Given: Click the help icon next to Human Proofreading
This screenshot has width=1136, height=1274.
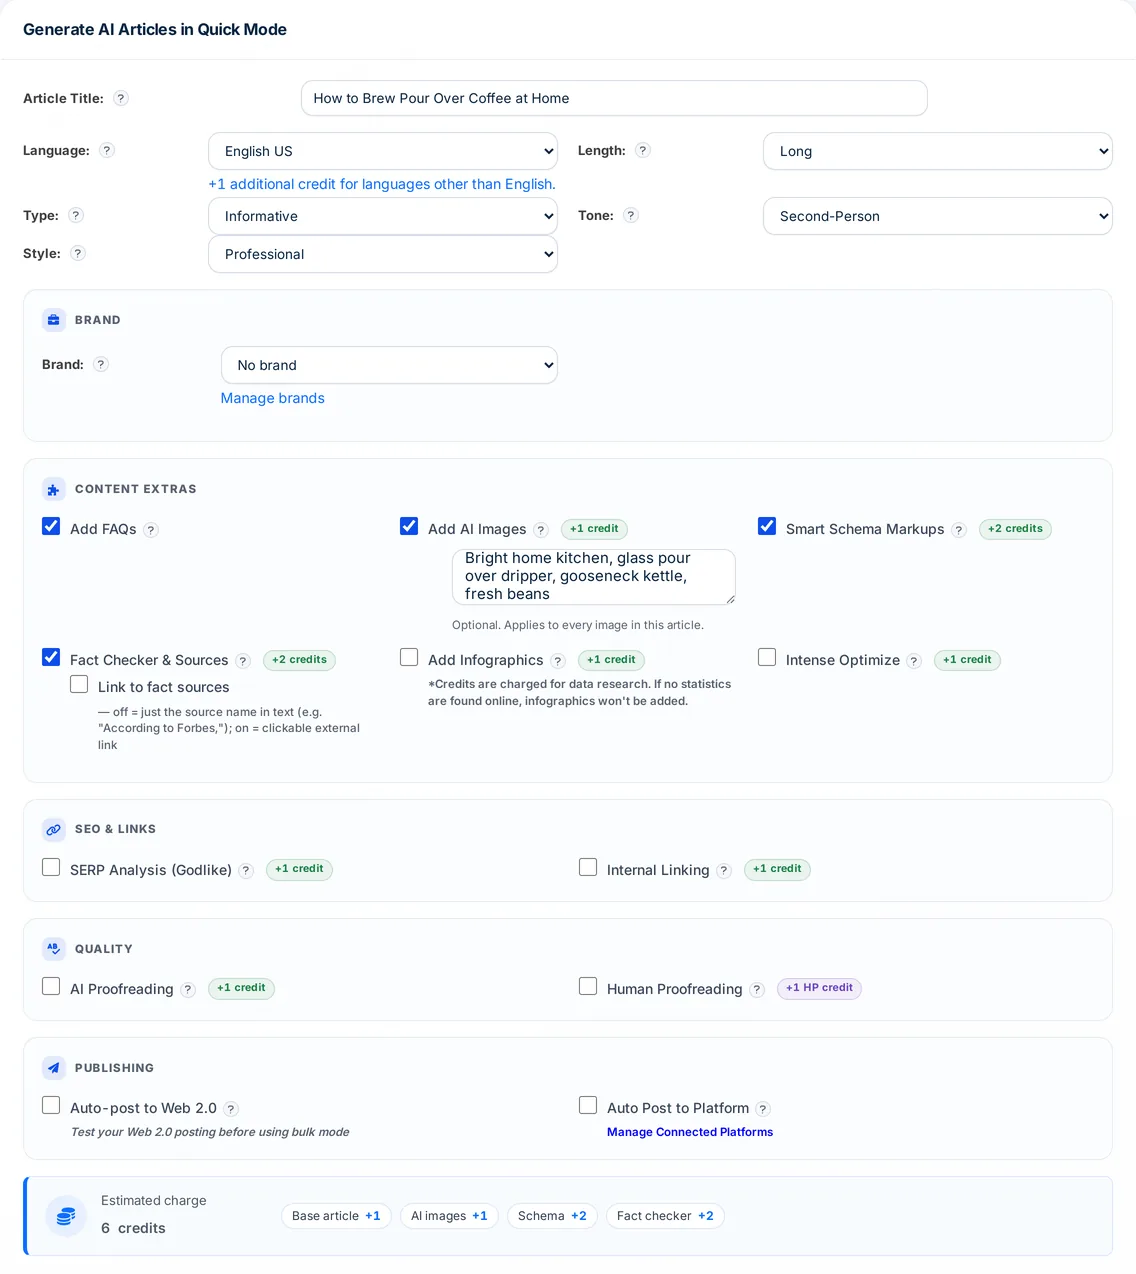Looking at the screenshot, I should [757, 990].
